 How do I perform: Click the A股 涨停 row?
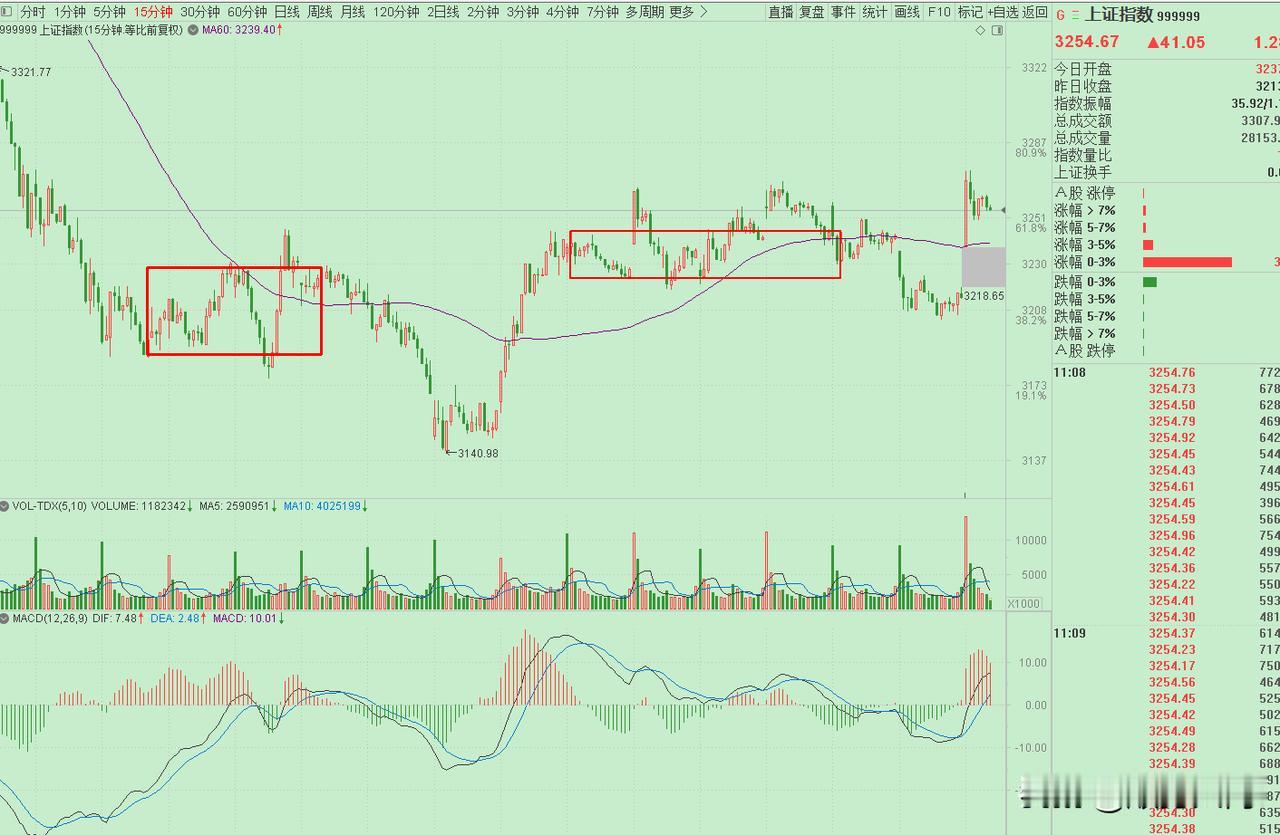[1167, 193]
